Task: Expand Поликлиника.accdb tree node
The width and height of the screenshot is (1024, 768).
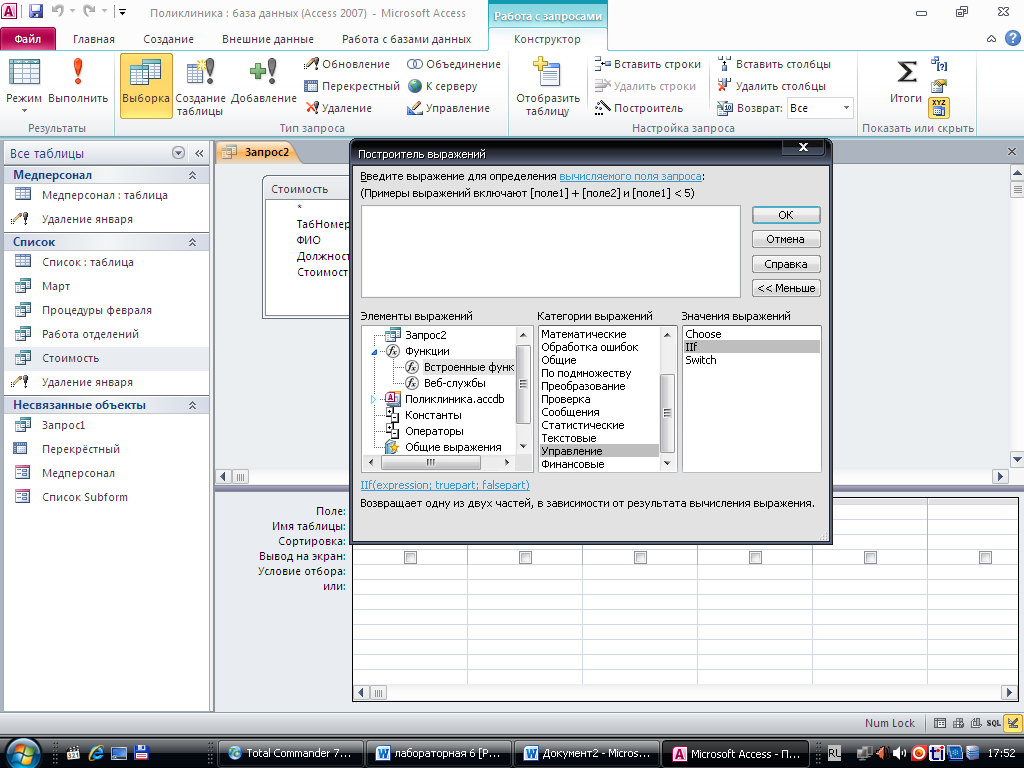Action: [374, 399]
